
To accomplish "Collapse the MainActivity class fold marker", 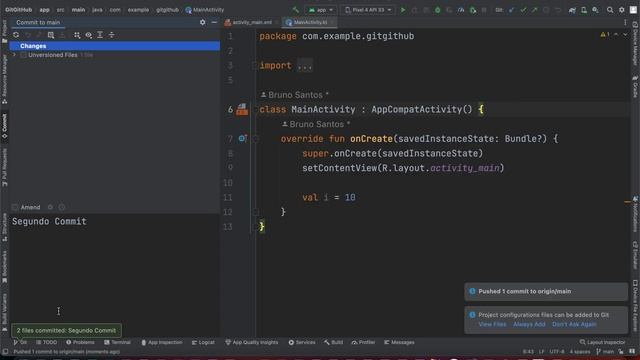I will 255,109.
